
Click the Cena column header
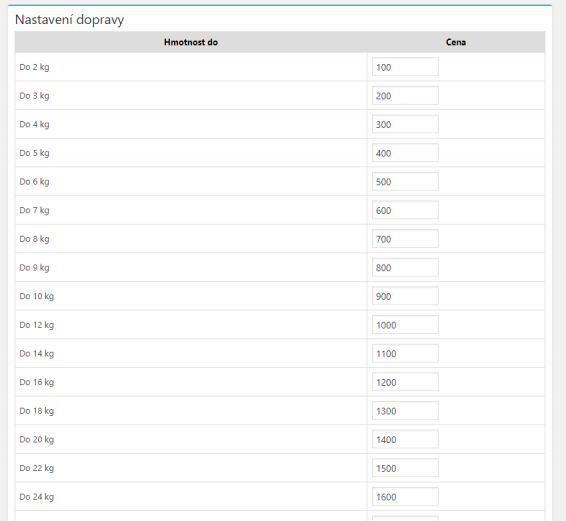coord(456,42)
